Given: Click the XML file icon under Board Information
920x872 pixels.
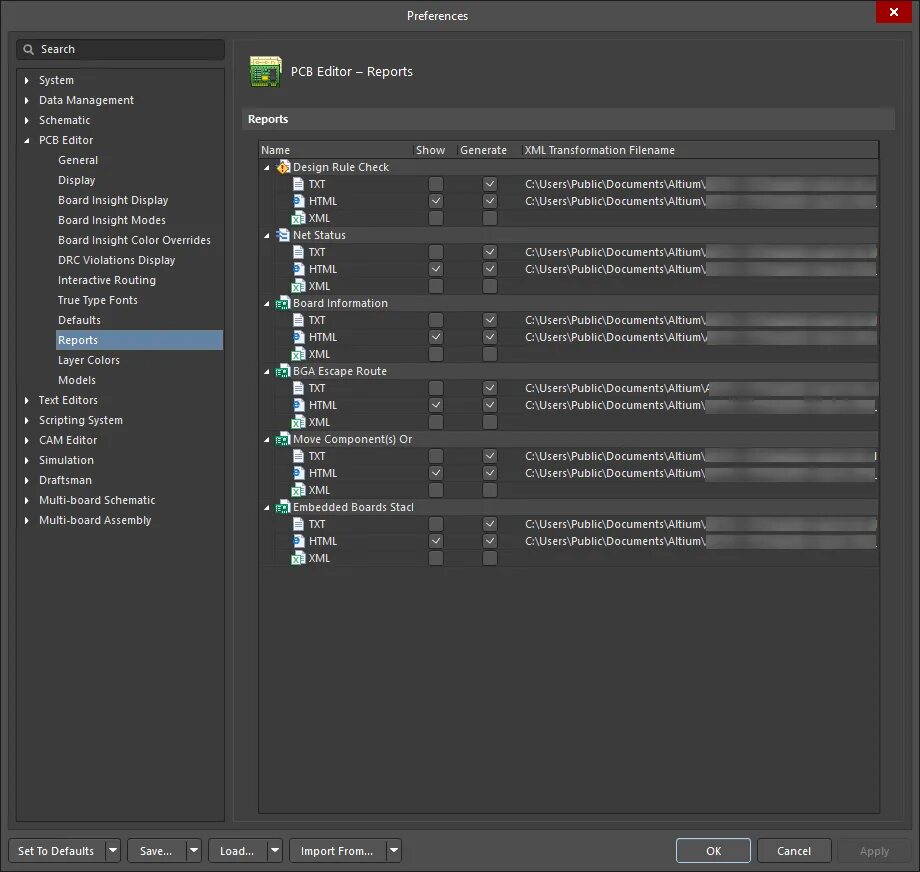Looking at the screenshot, I should click(x=298, y=354).
